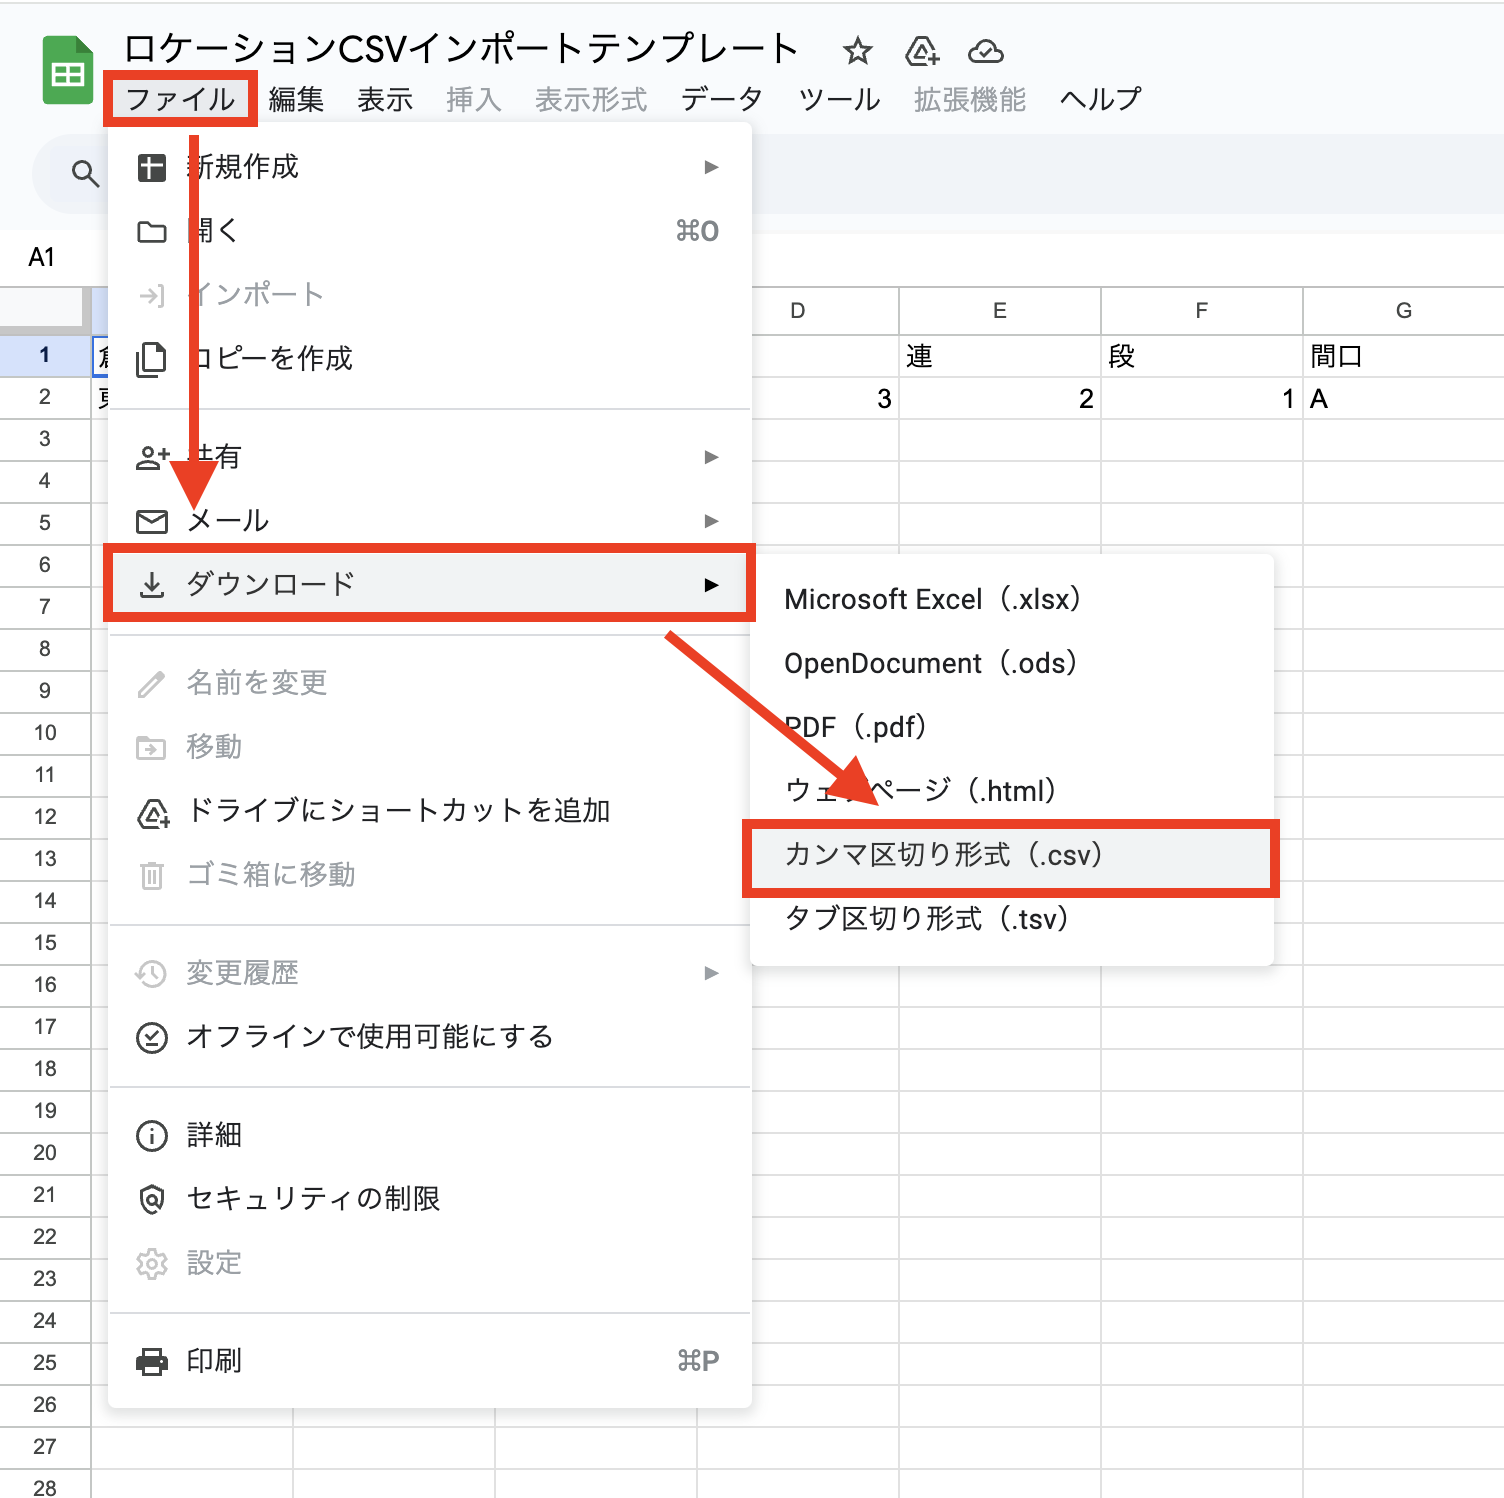1504x1498 pixels.
Task: Click the cloud document status icon
Action: (x=985, y=51)
